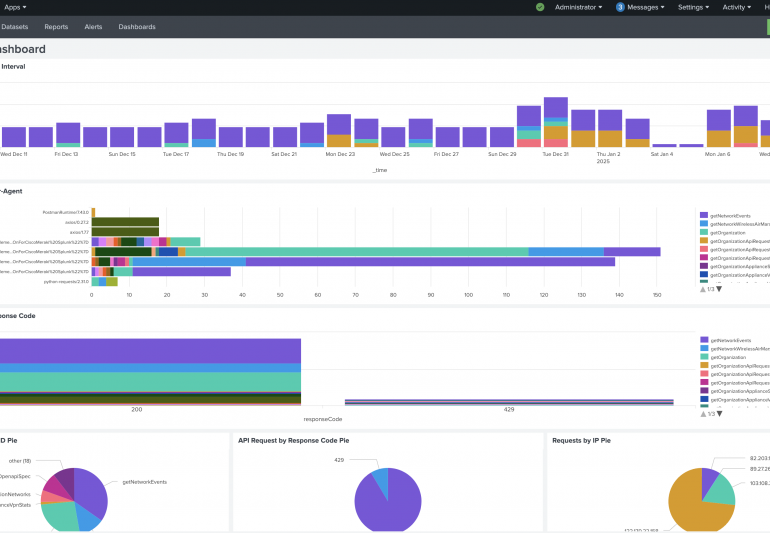Switch to the Reports tab
The width and height of the screenshot is (770, 533).
tap(56, 27)
